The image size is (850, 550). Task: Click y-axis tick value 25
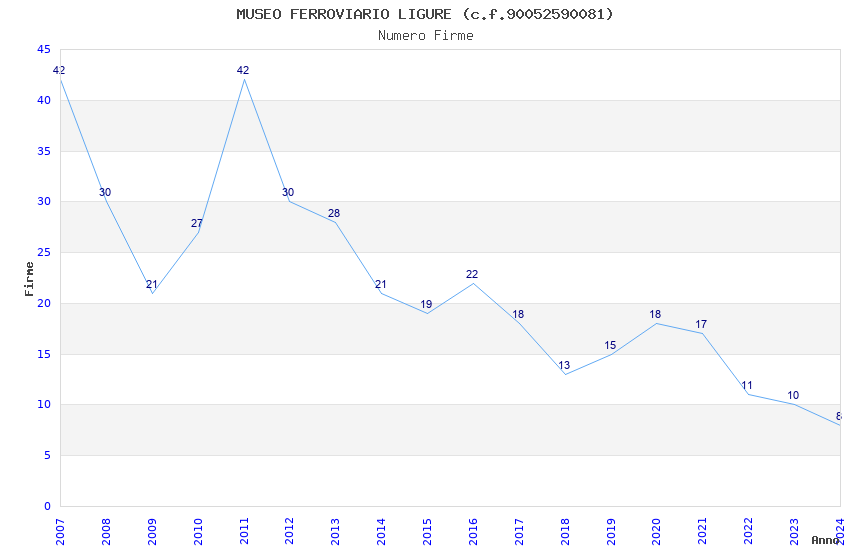coord(44,253)
